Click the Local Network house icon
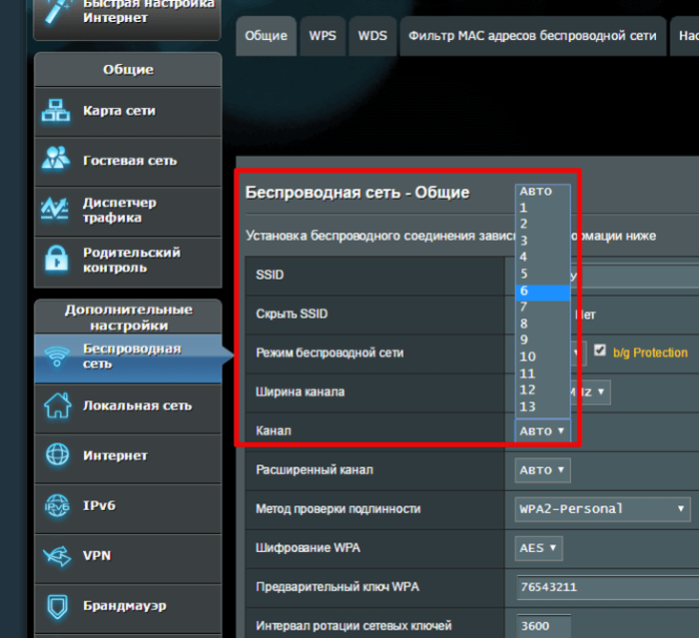Screen dimensions: 699x638 tap(57, 405)
